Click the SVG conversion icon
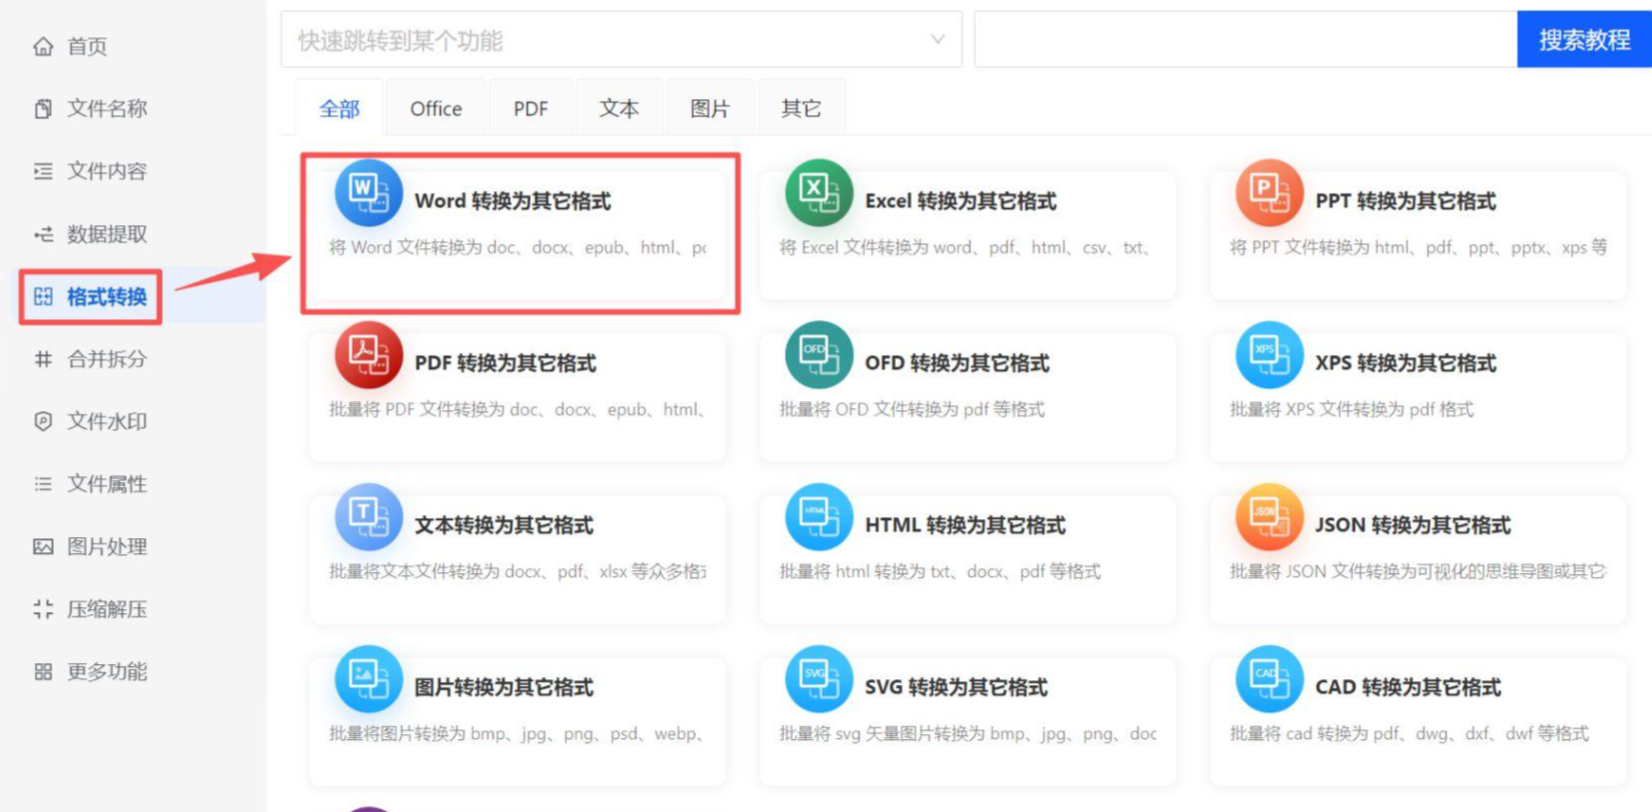Screen dimensions: 1652x812 tap(819, 679)
